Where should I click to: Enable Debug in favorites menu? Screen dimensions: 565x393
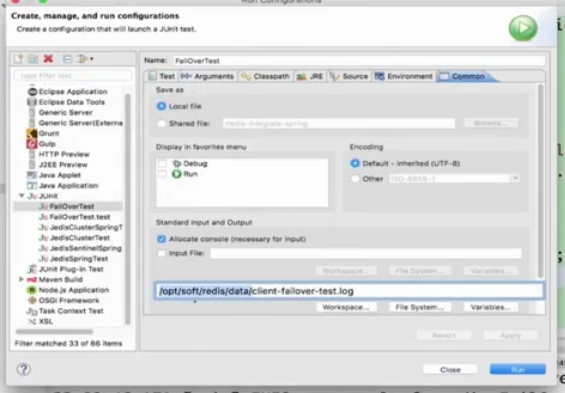(162, 164)
